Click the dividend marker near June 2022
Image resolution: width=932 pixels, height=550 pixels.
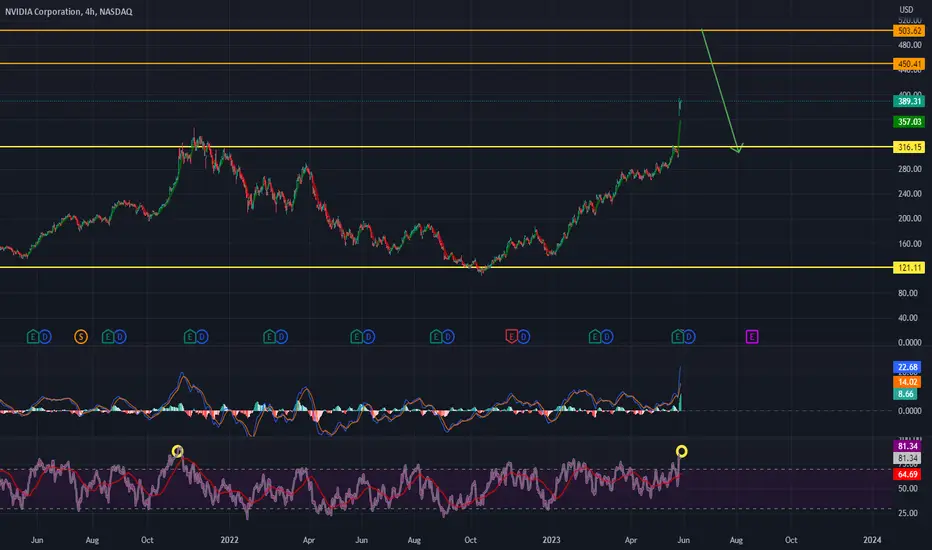coord(369,337)
